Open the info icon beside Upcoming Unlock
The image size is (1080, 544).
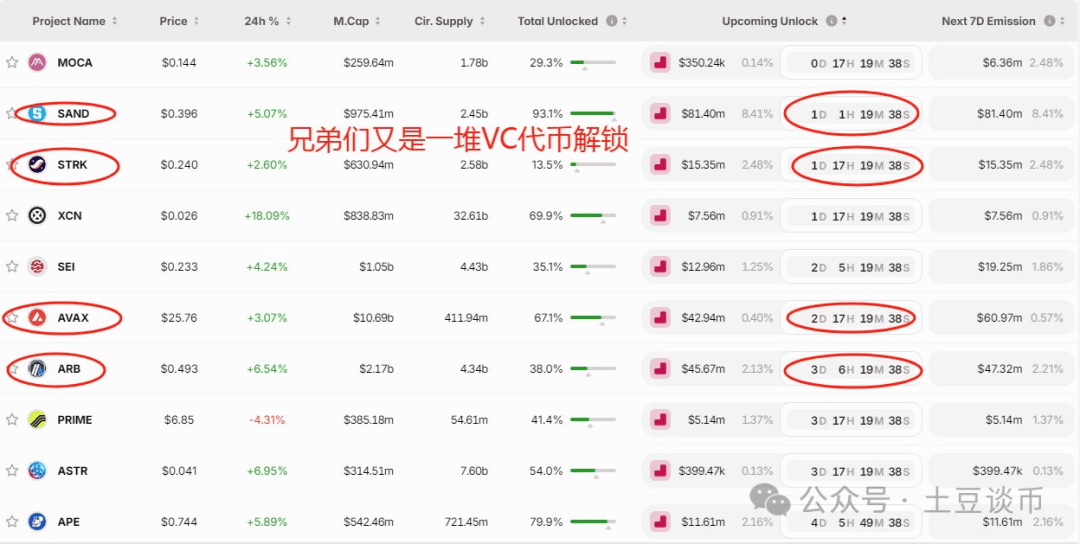[x=831, y=21]
